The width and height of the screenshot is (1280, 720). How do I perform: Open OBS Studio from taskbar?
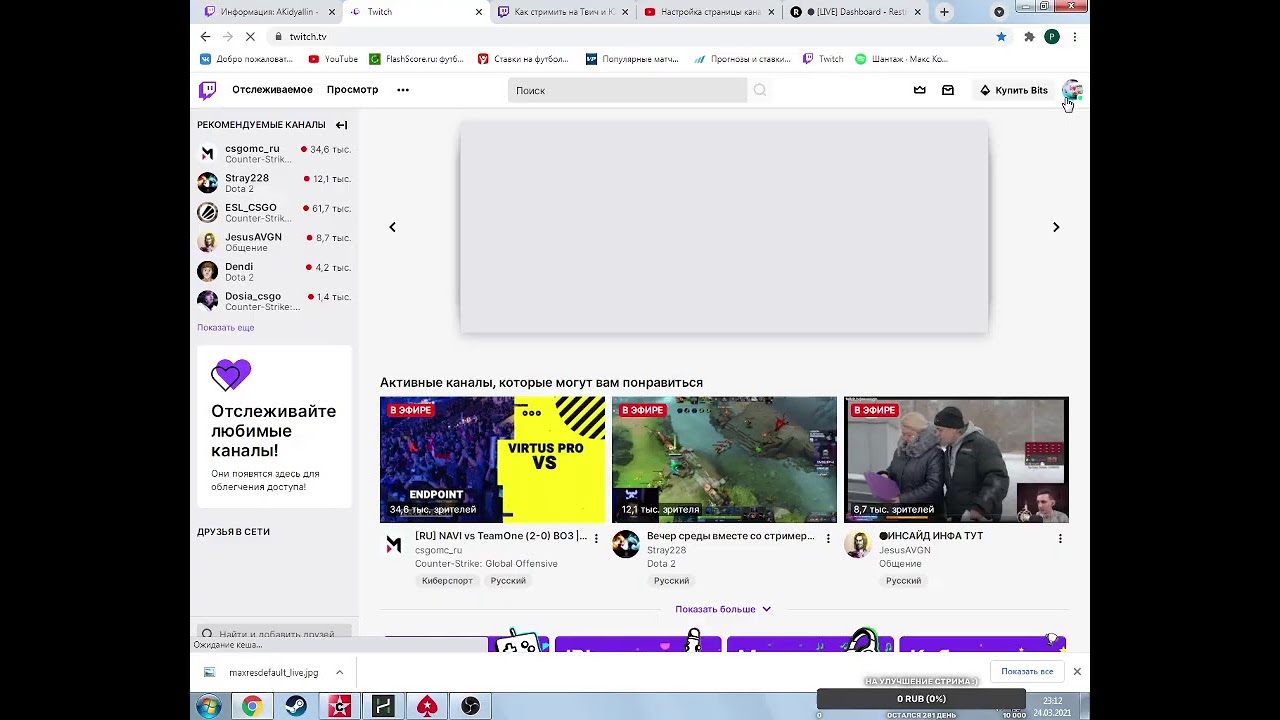pyautogui.click(x=470, y=707)
